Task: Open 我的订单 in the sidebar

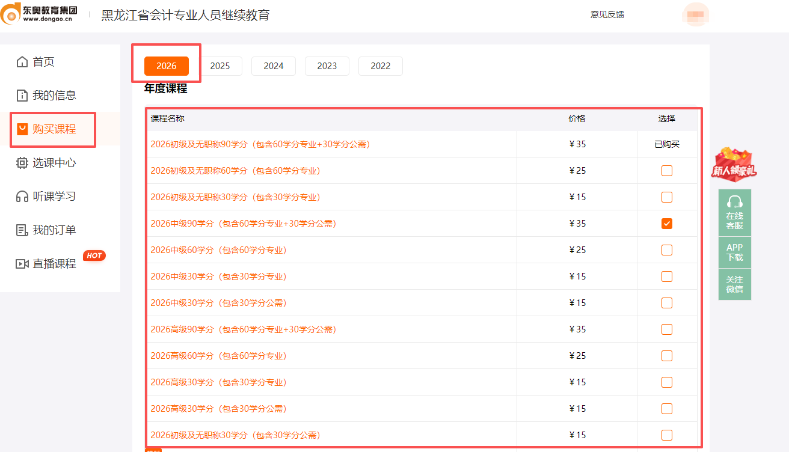Action: tap(54, 230)
